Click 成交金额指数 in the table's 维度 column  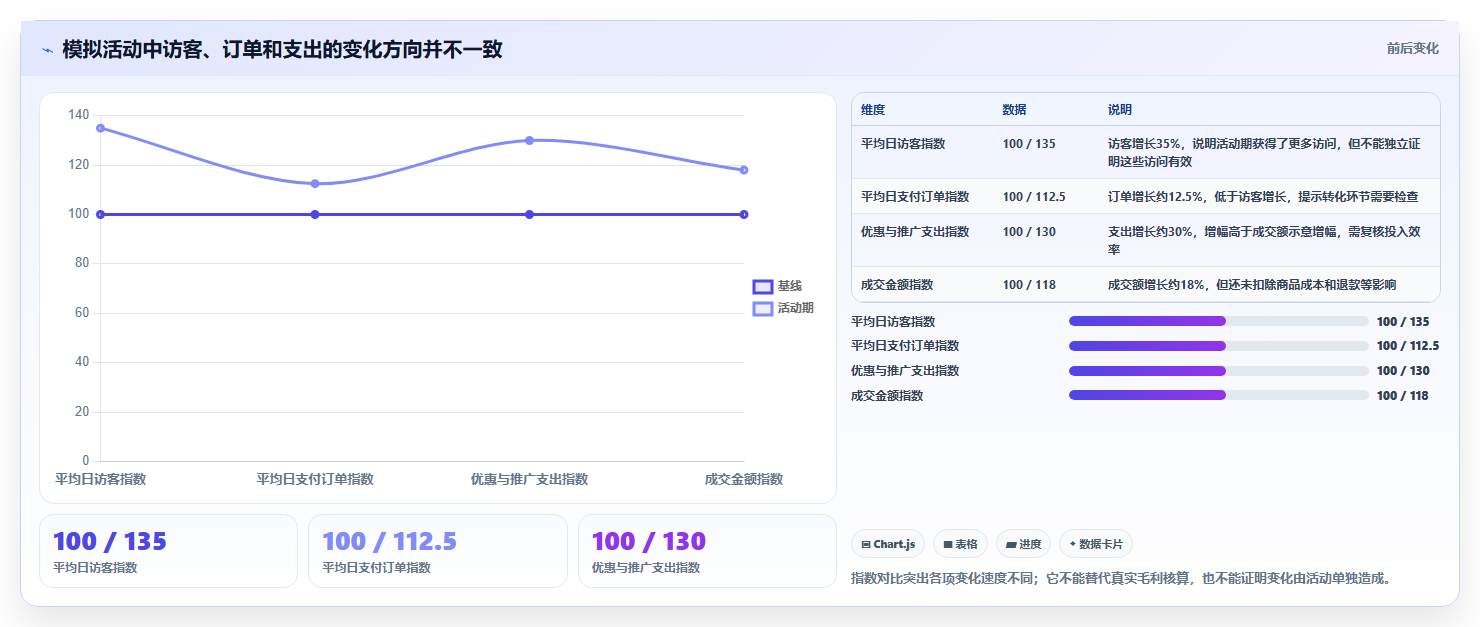[897, 285]
